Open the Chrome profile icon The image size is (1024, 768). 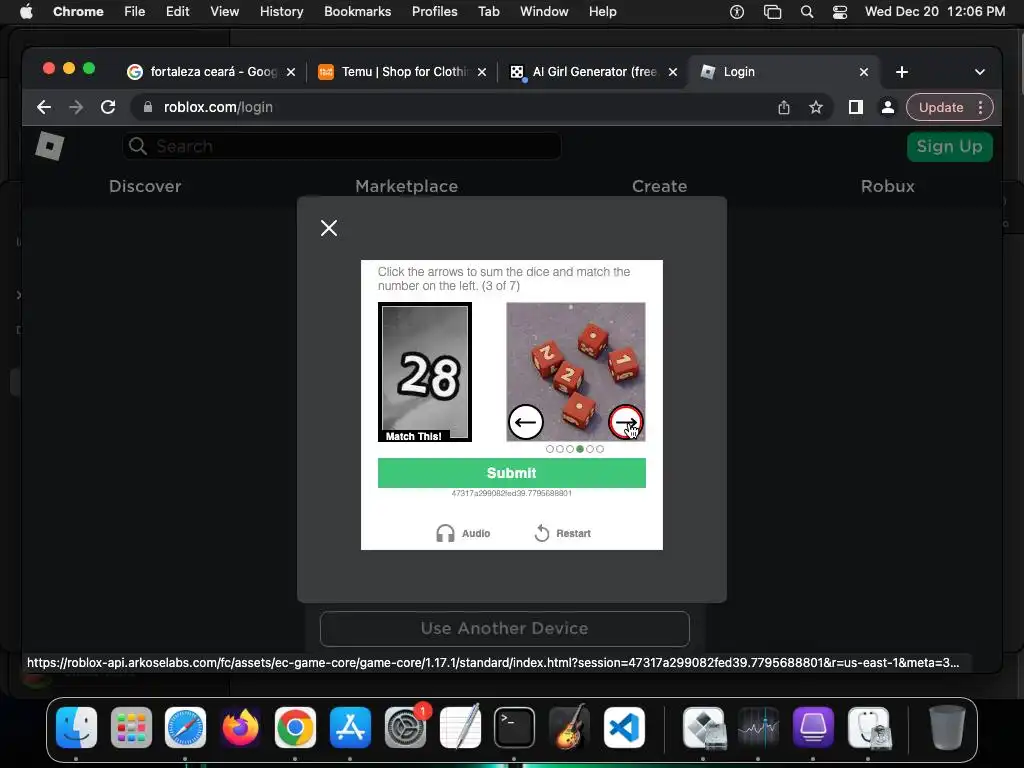pyautogui.click(x=888, y=107)
